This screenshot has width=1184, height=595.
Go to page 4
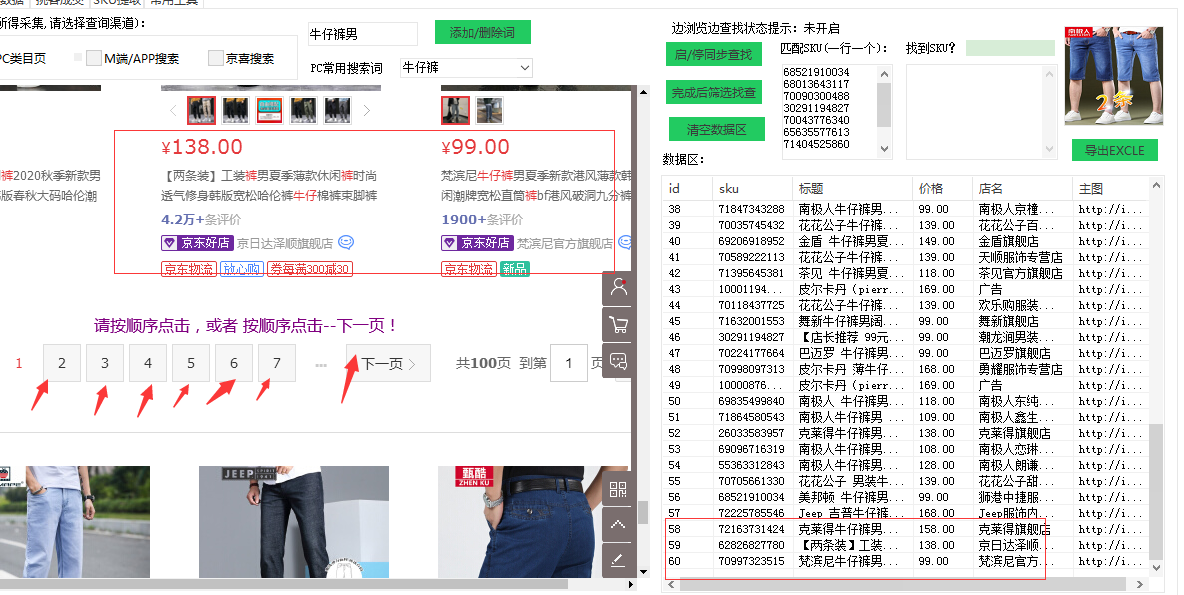tap(148, 363)
